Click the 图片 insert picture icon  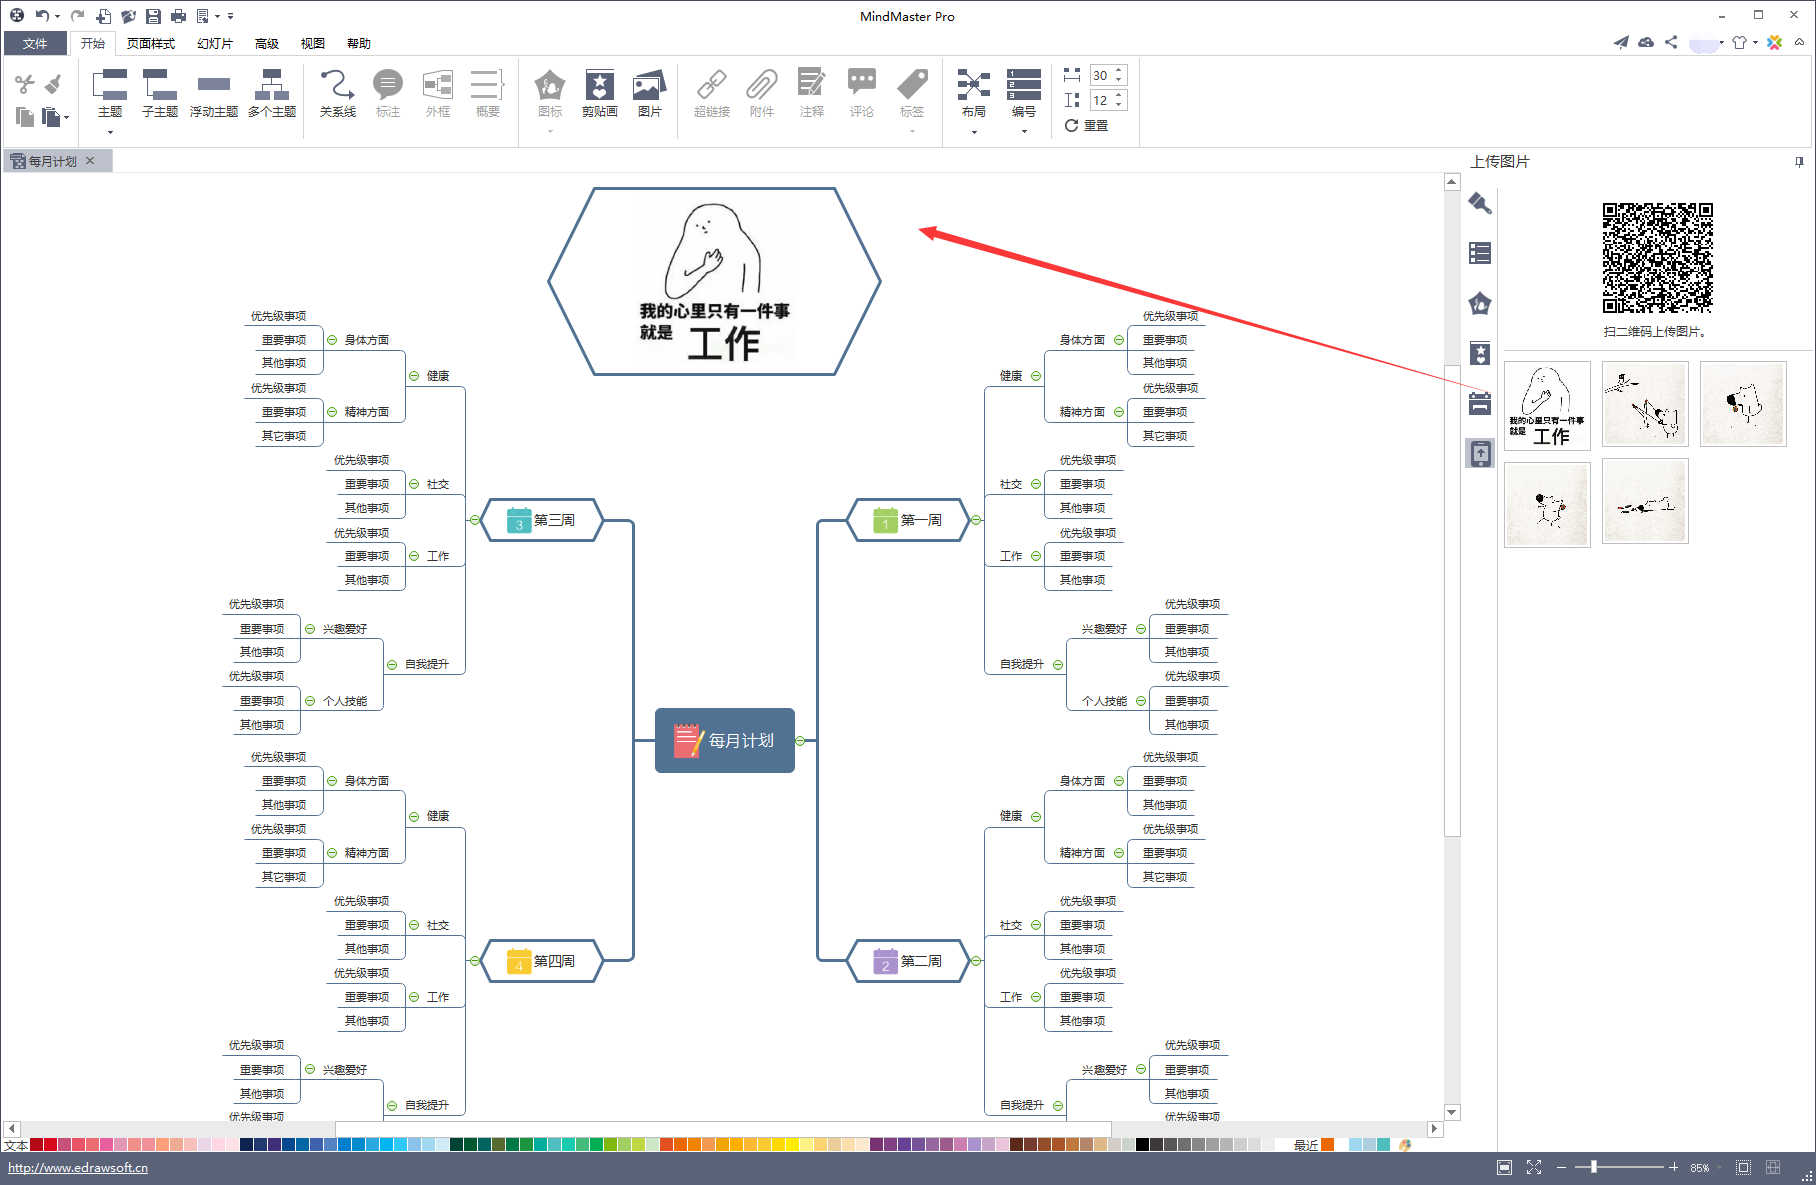pyautogui.click(x=649, y=93)
